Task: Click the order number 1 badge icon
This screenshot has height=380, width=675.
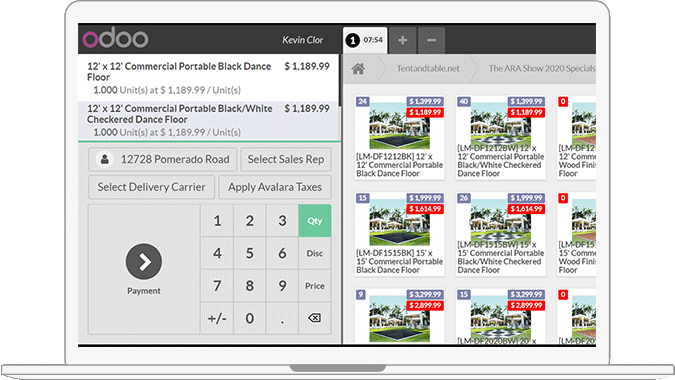Action: (353, 40)
